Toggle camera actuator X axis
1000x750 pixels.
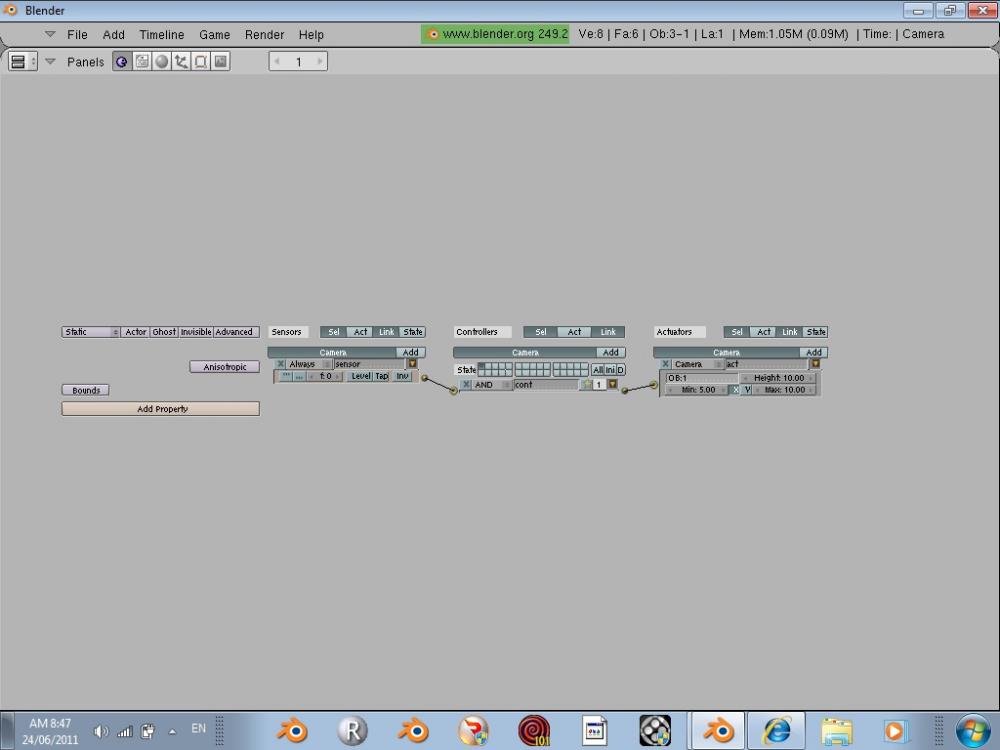tap(735, 390)
